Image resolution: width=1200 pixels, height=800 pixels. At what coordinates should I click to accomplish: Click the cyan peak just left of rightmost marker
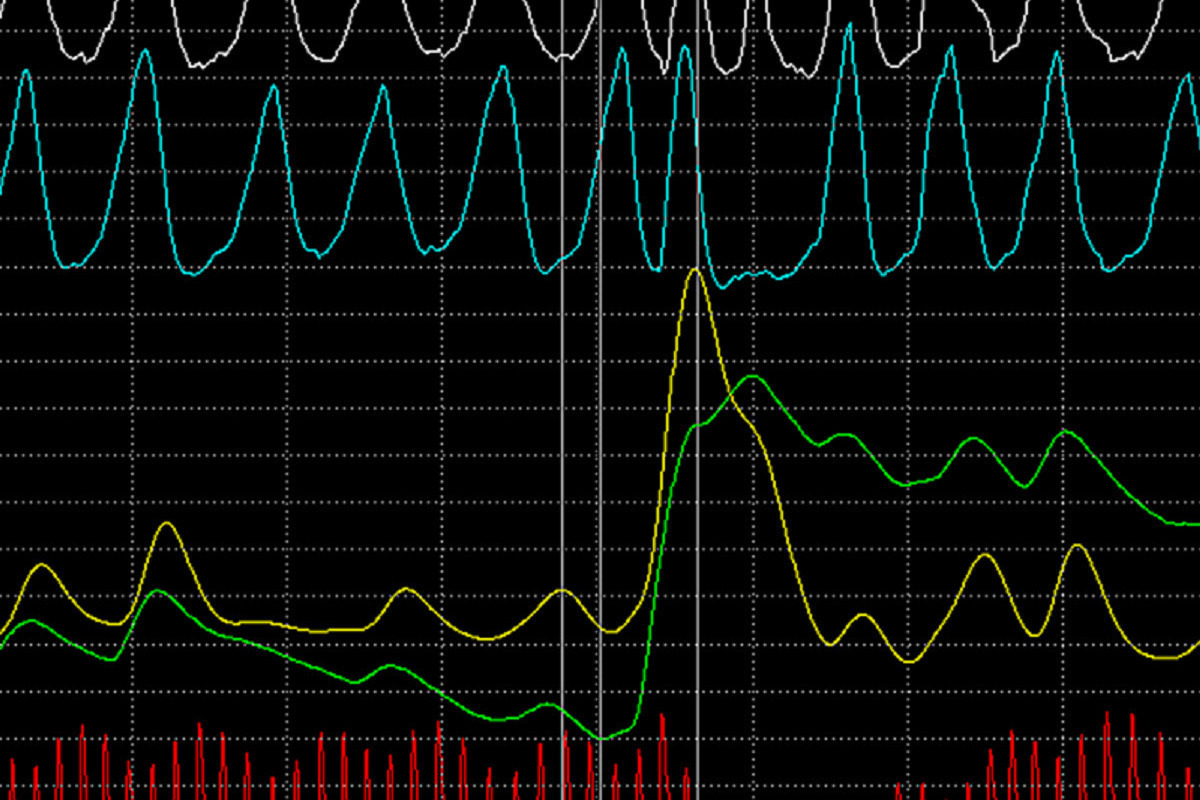685,48
